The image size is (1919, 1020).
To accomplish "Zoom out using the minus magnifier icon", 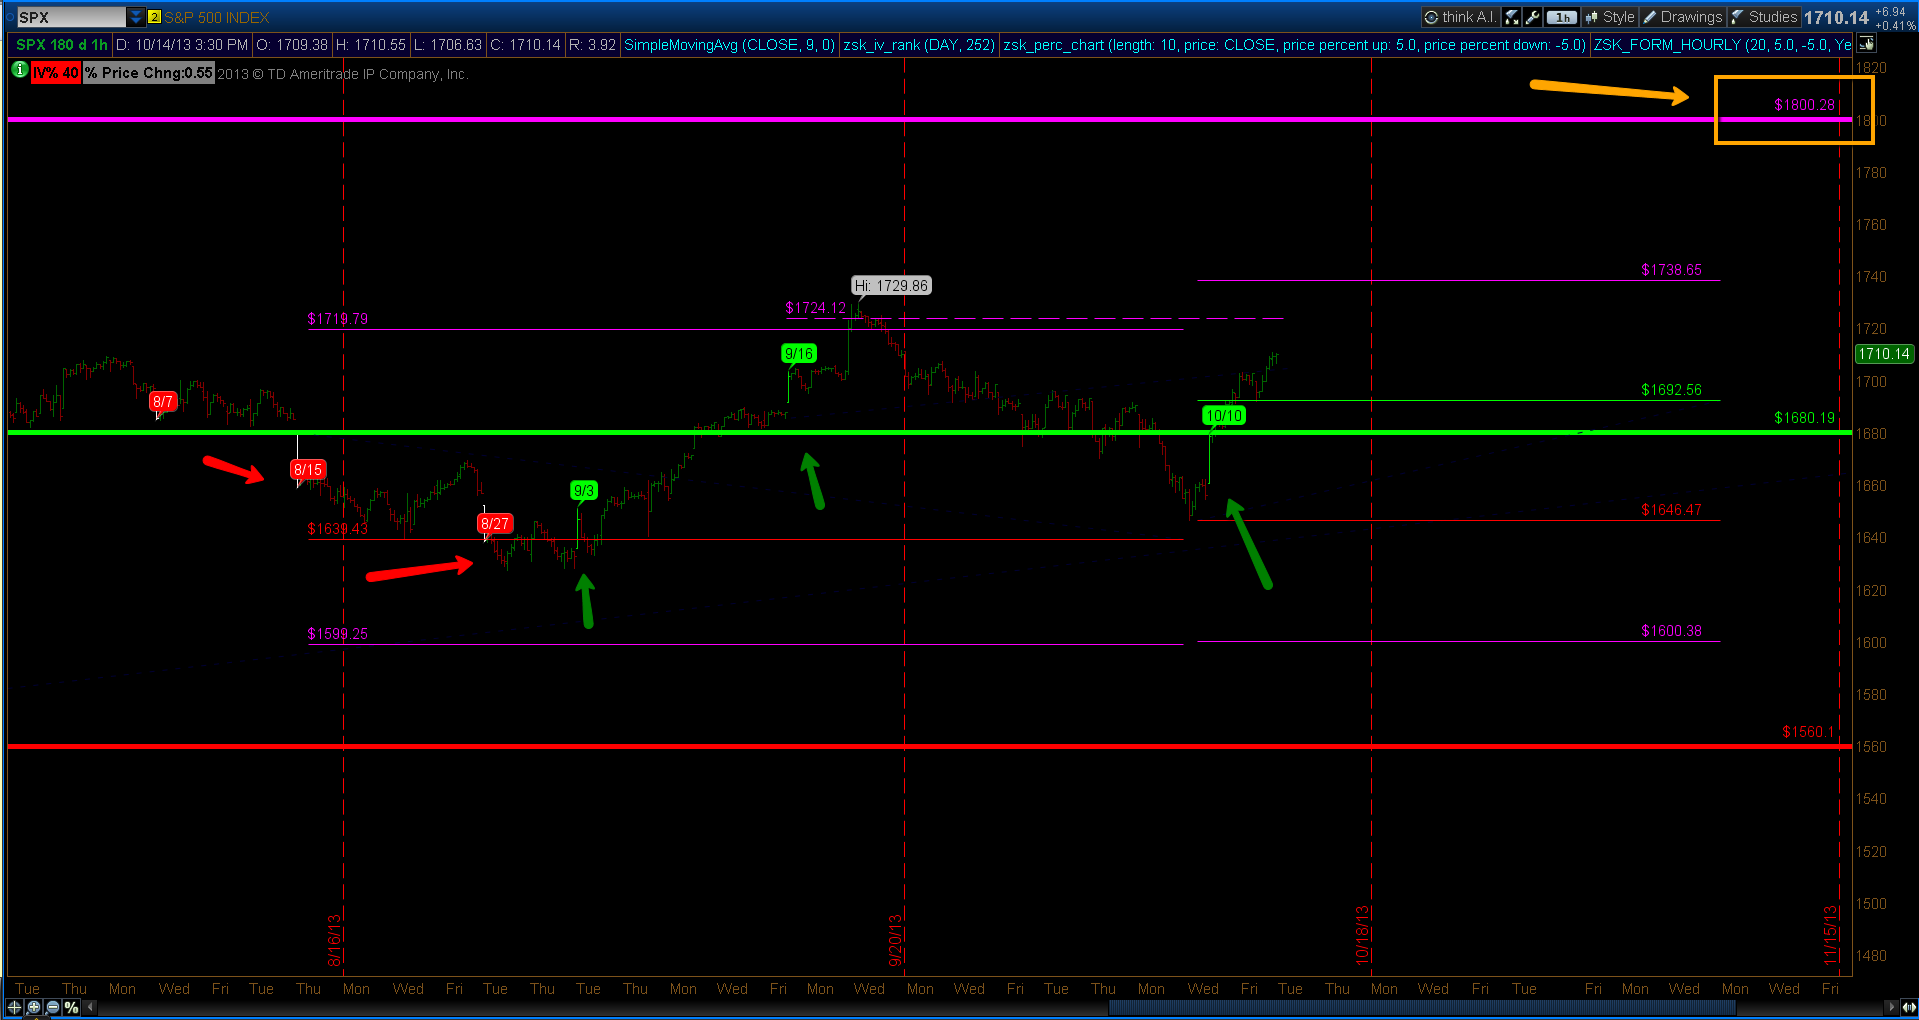I will click(52, 1007).
